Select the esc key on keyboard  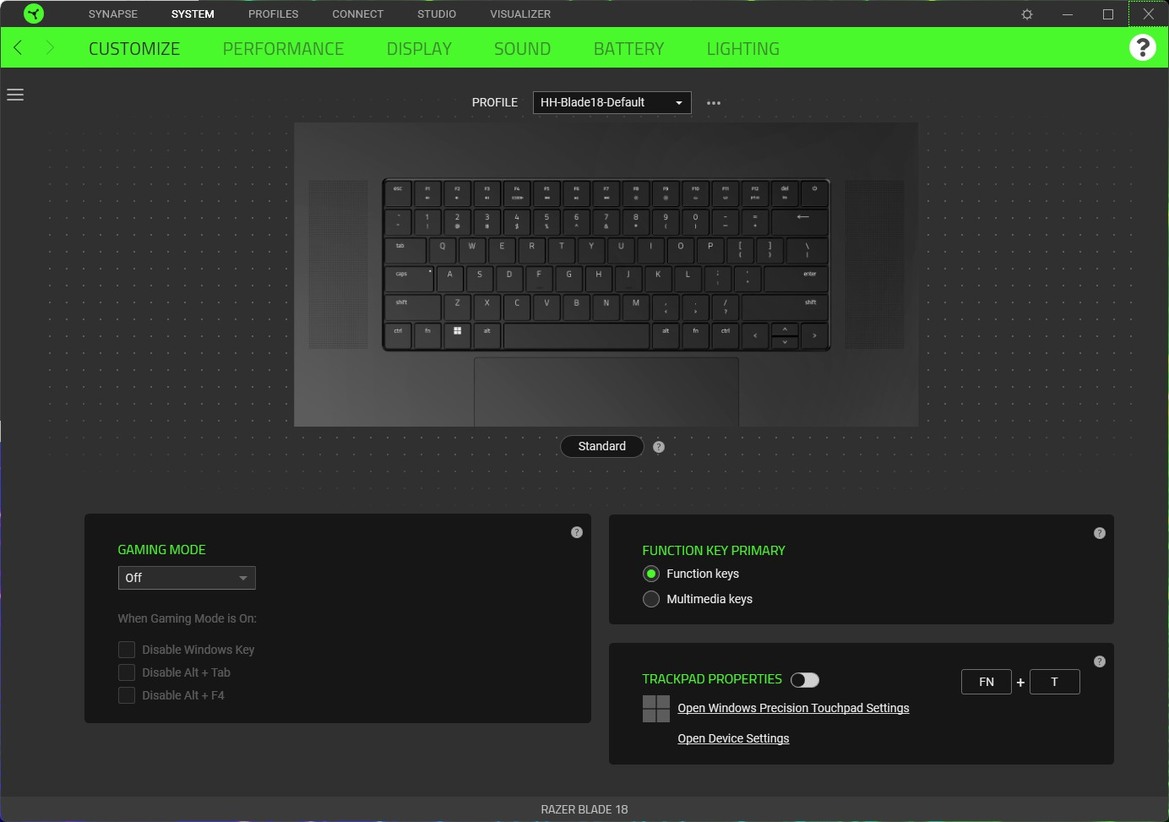pyautogui.click(x=398, y=194)
